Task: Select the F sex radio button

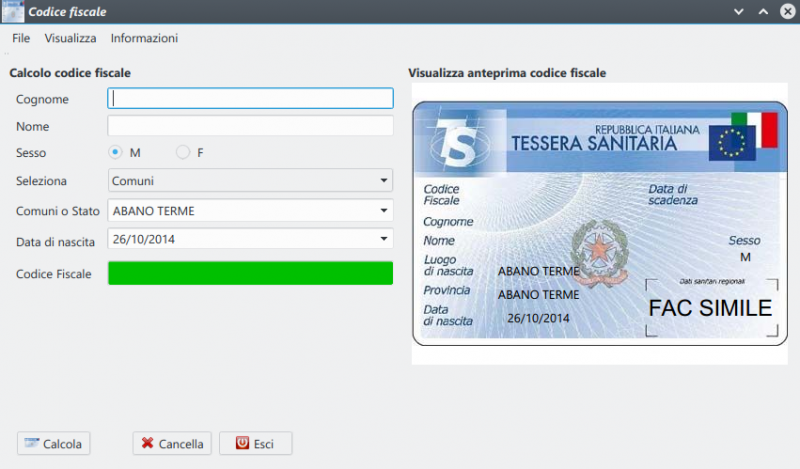Action: [x=183, y=153]
